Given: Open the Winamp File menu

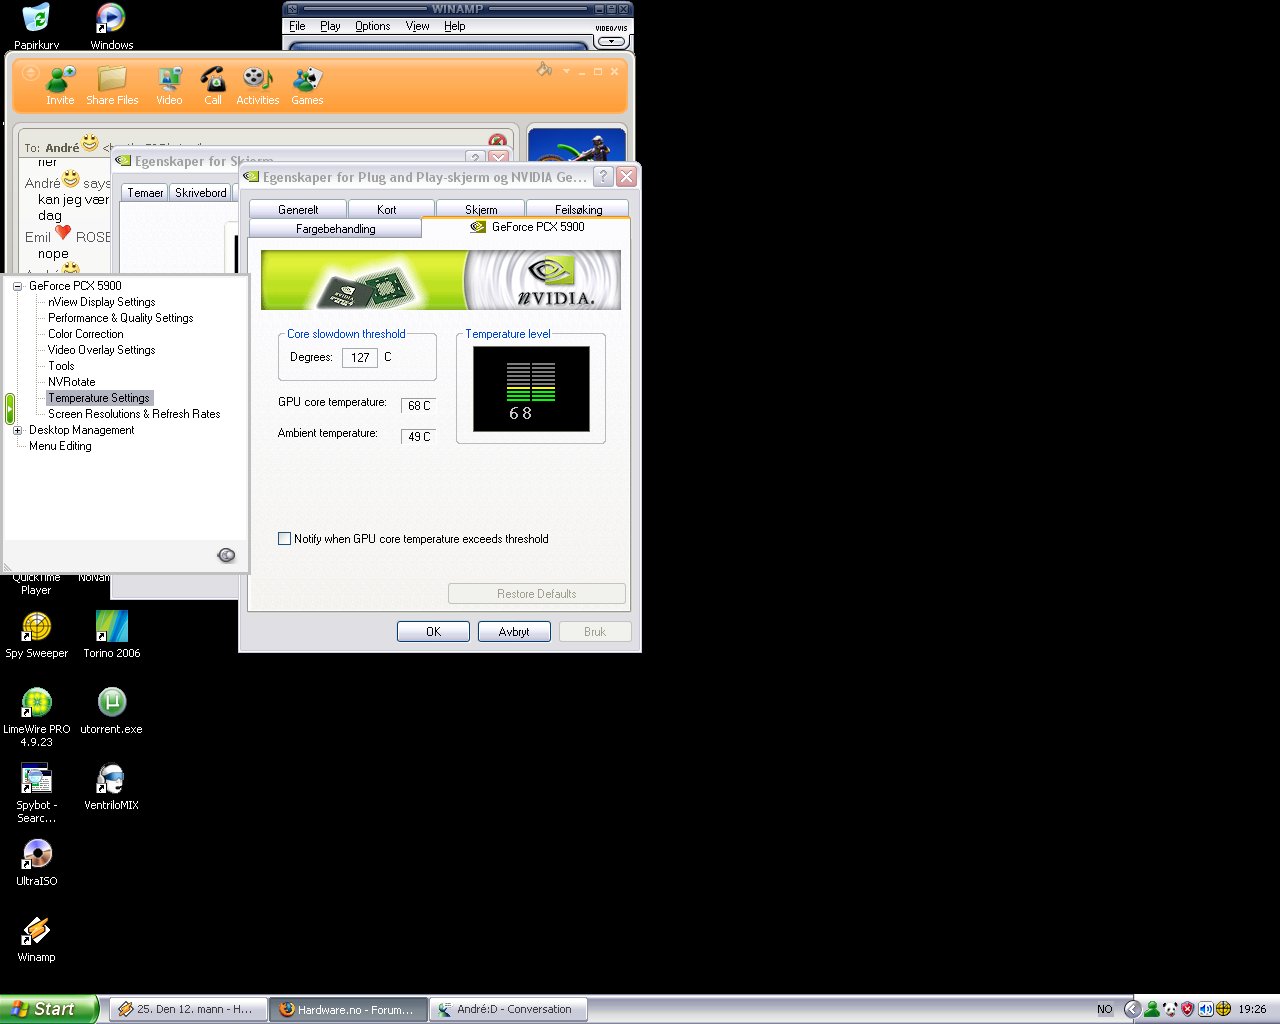Looking at the screenshot, I should click(x=297, y=26).
